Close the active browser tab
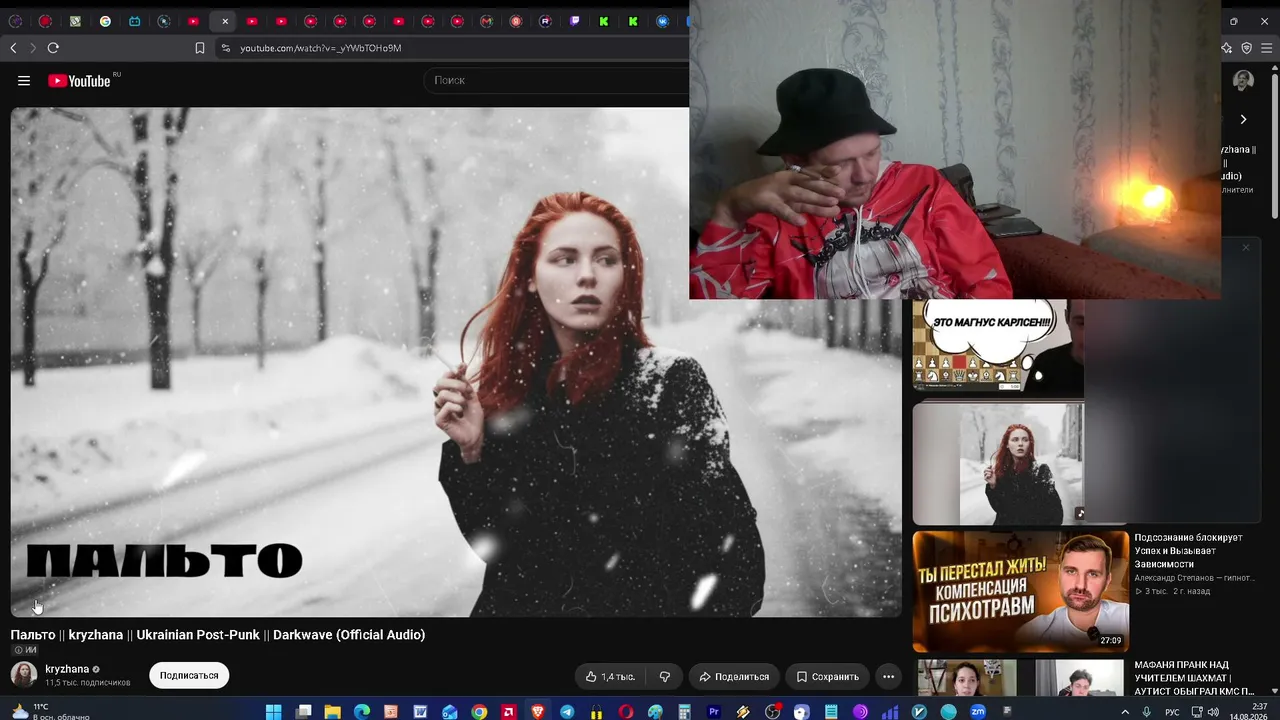Viewport: 1280px width, 720px height. click(225, 21)
